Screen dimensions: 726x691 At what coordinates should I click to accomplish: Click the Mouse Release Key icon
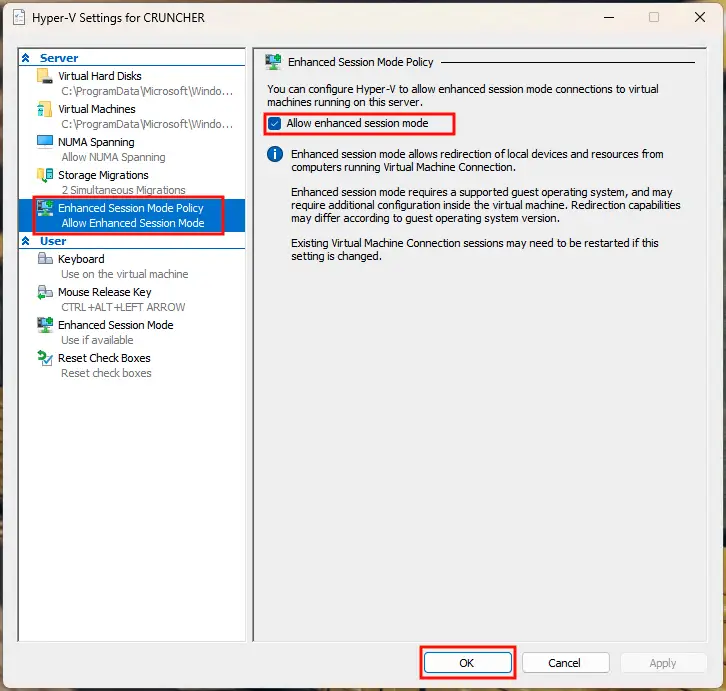[x=45, y=292]
